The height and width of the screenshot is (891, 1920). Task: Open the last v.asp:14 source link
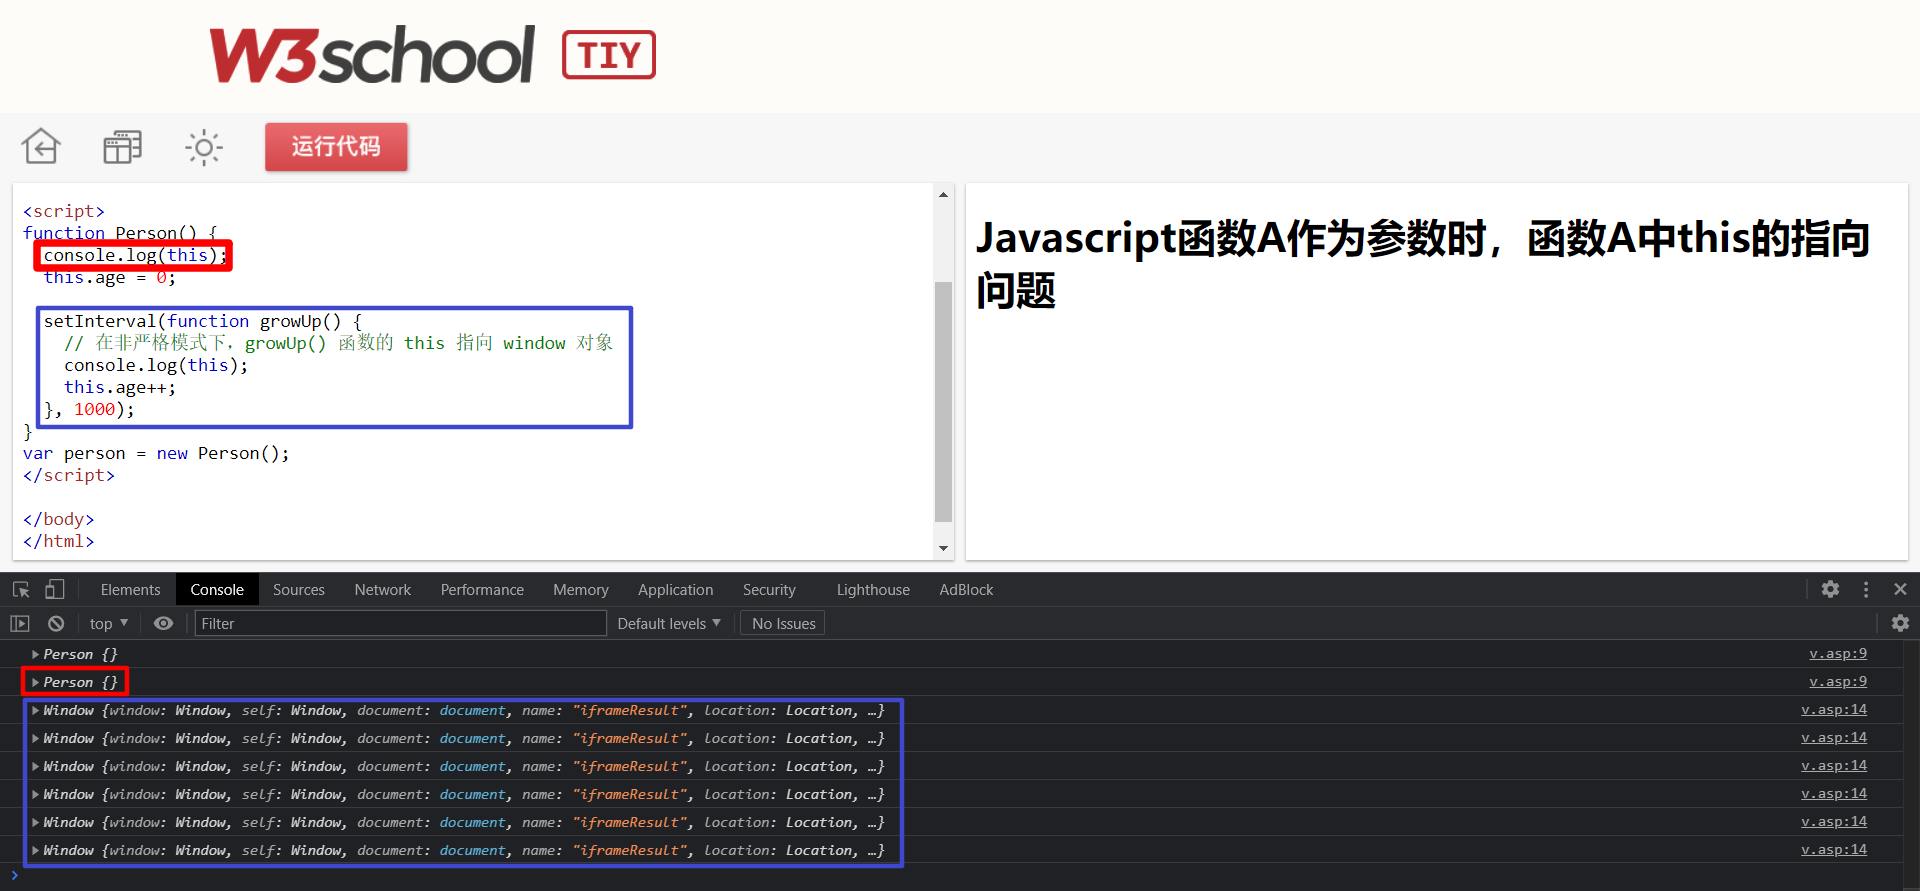click(x=1834, y=850)
